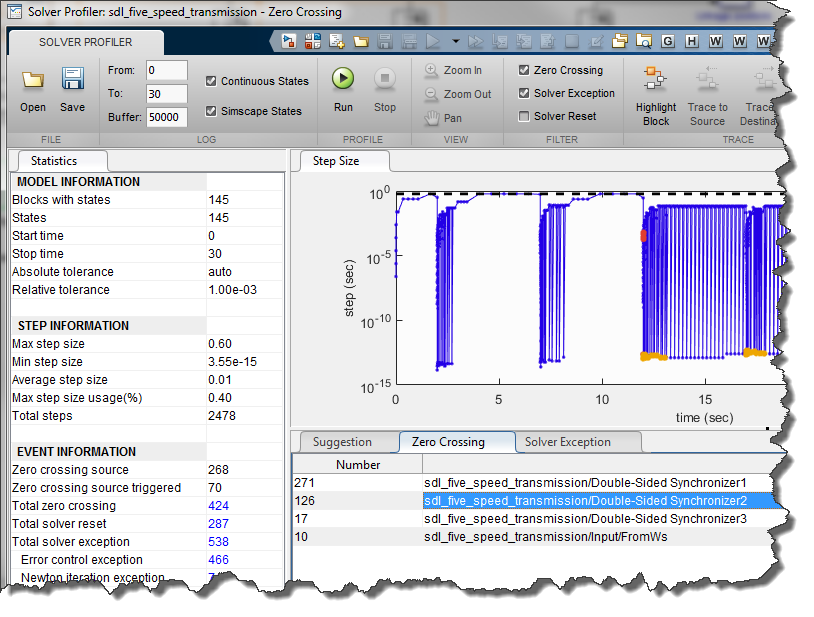This screenshot has height=617, width=814.
Task: Click the Open file icon
Action: (33, 80)
